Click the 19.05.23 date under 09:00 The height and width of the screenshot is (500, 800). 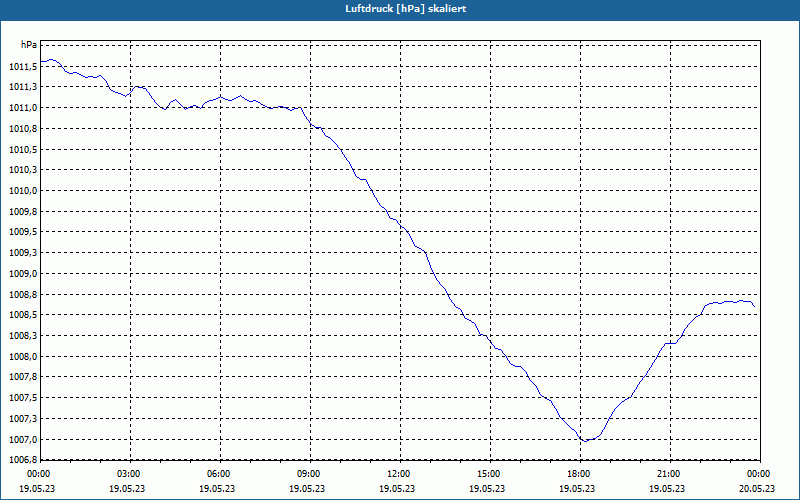307,489
